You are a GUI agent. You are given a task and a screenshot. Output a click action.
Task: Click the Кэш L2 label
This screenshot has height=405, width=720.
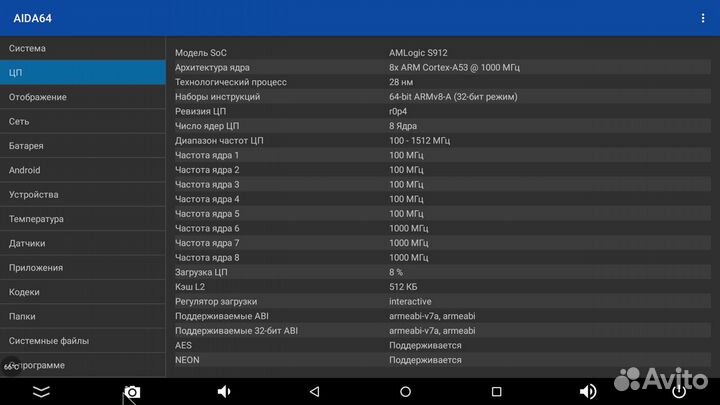190,287
